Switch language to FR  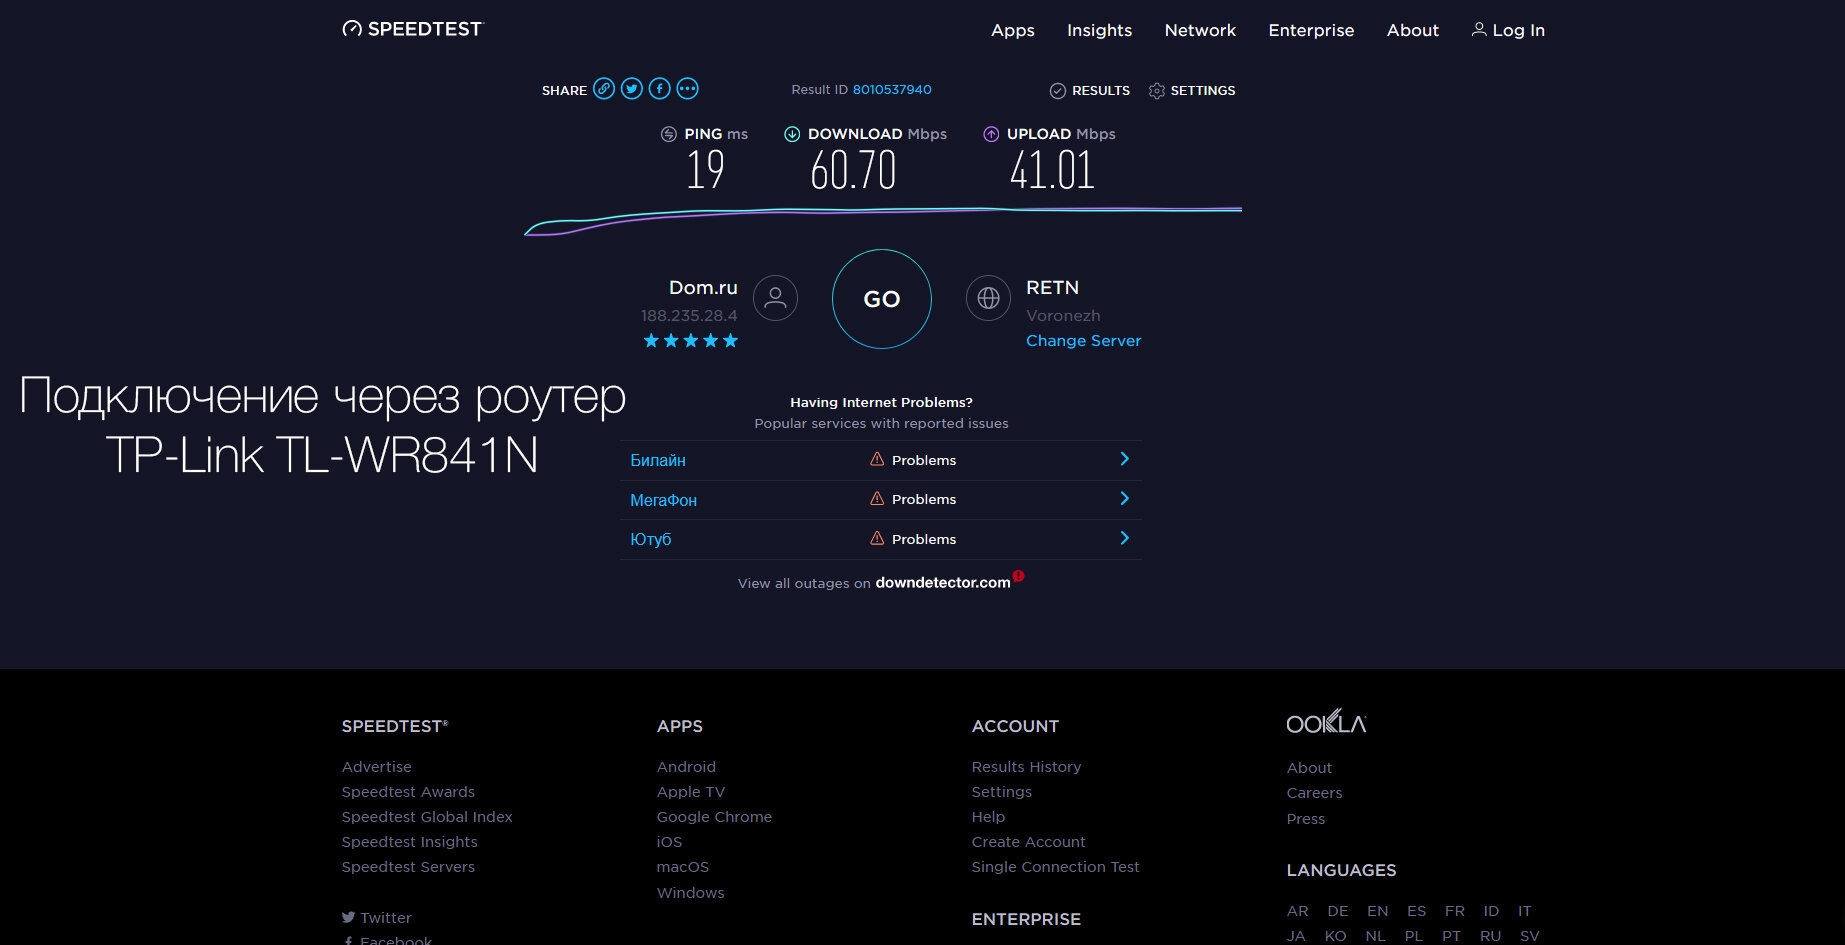(1455, 911)
